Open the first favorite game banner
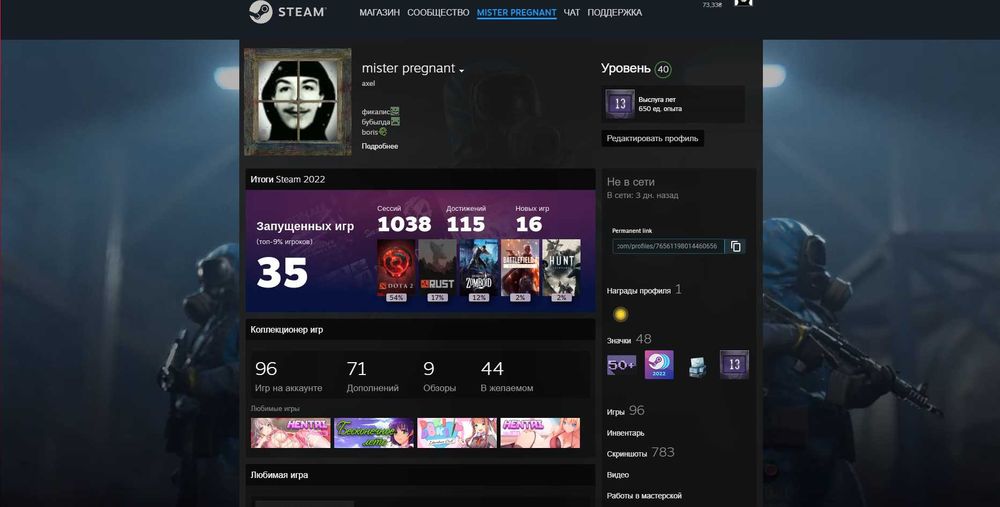The height and width of the screenshot is (507, 1000). (x=291, y=433)
